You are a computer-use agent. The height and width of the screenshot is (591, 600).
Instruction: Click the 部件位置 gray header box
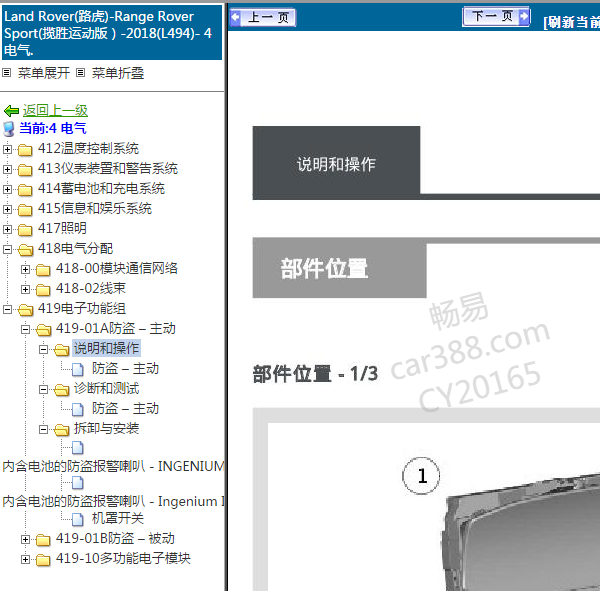tap(339, 268)
